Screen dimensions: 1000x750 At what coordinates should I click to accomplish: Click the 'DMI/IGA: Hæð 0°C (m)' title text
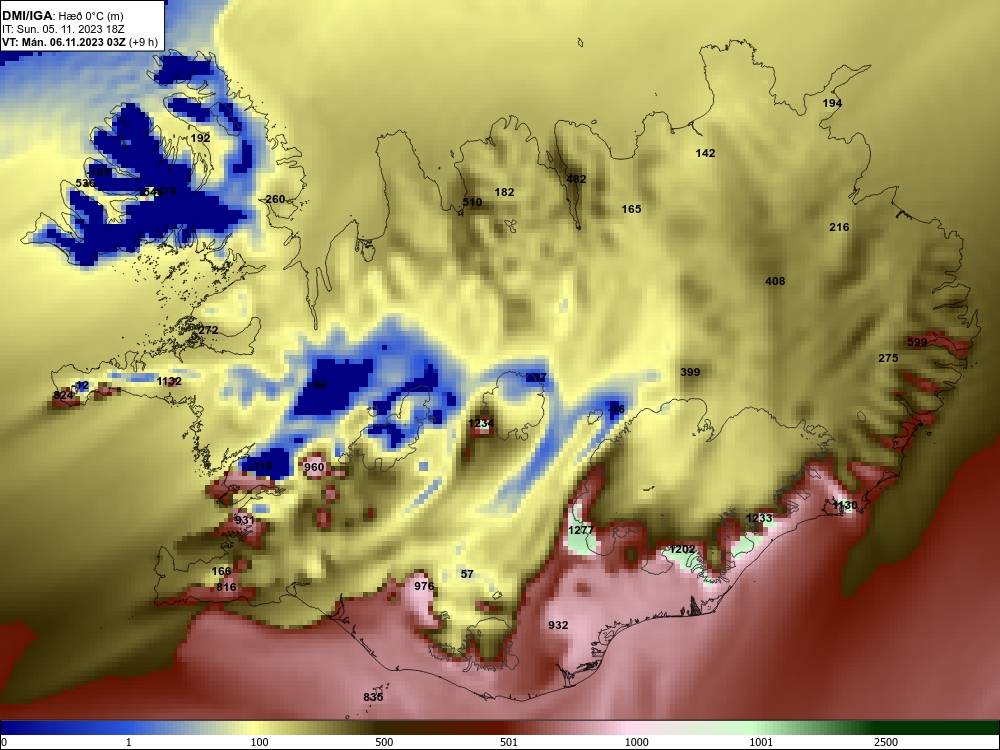(x=62, y=16)
